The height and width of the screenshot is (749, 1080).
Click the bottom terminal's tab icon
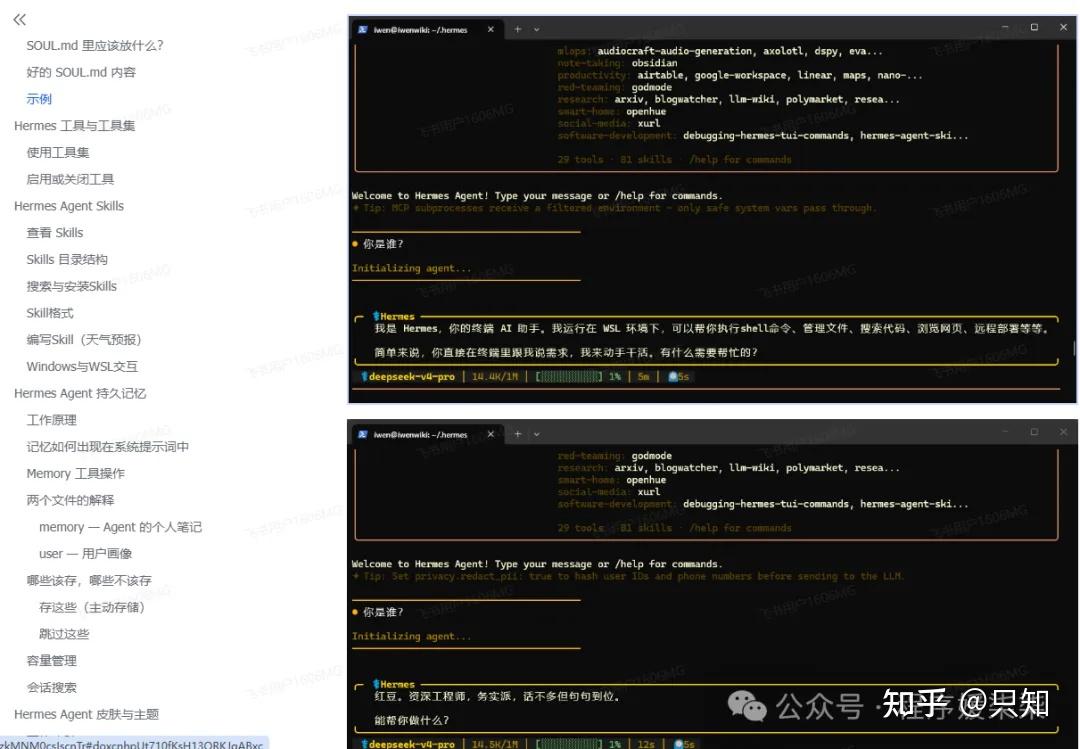point(363,434)
